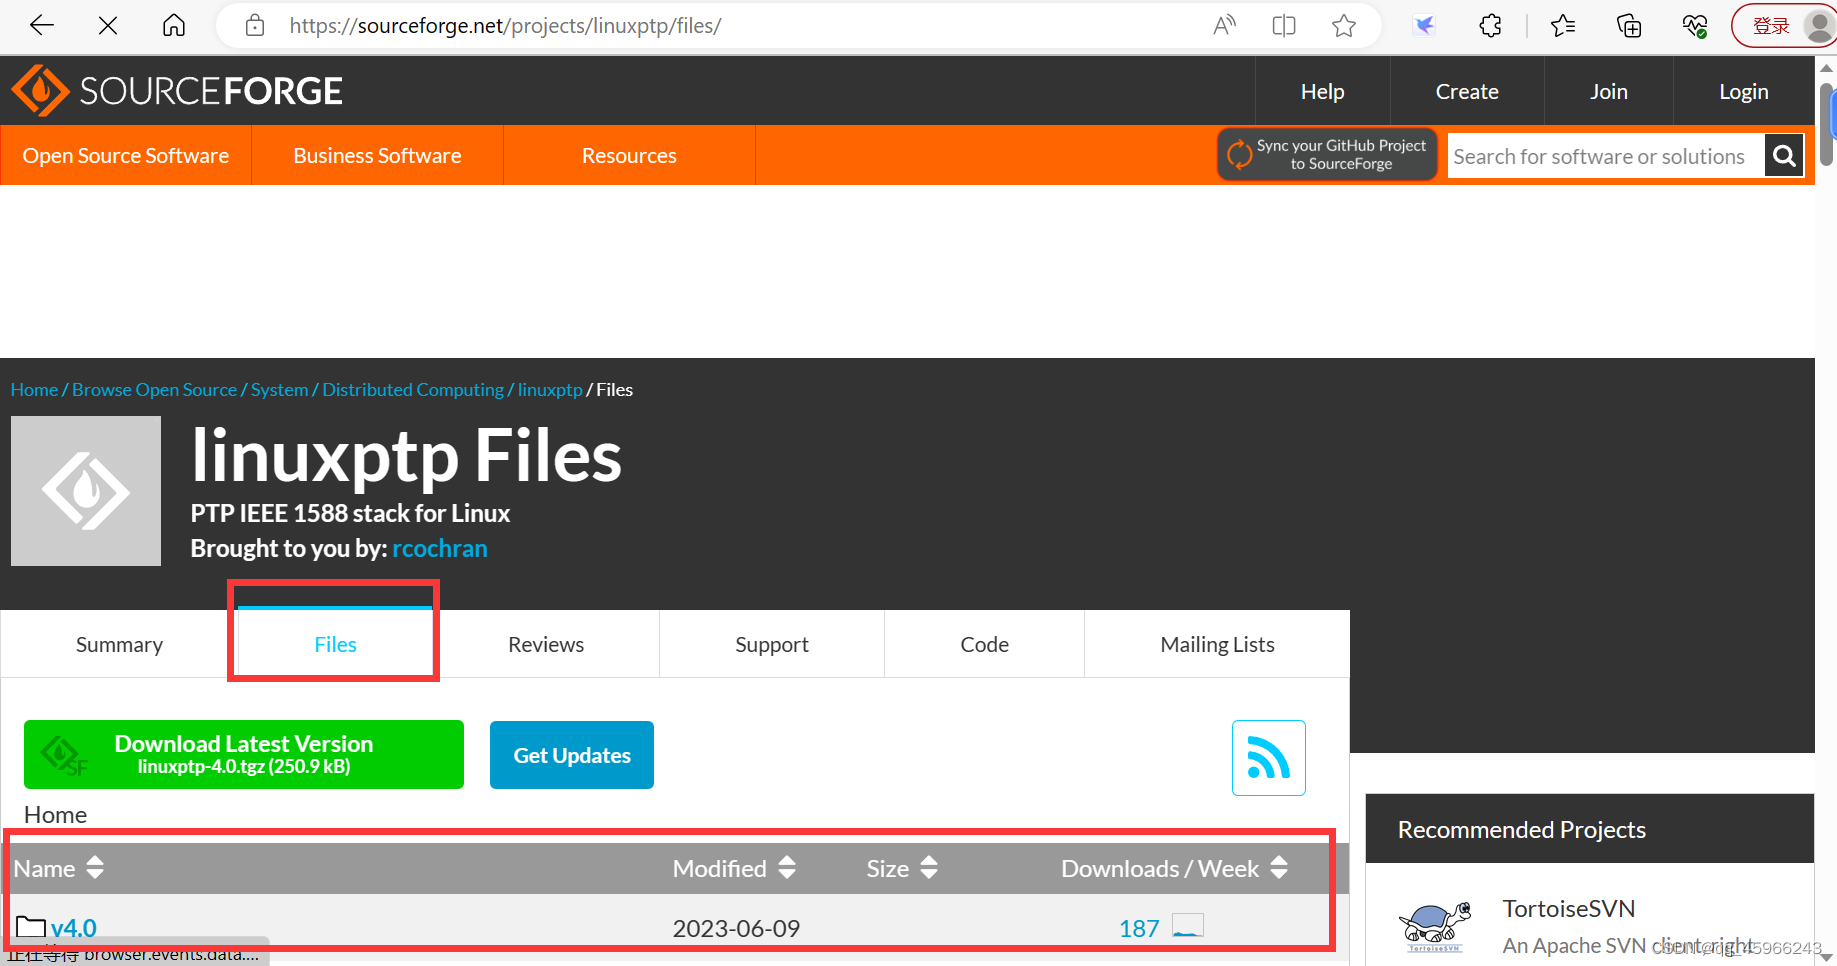
Task: Sort files by Modified arrows
Action: click(x=787, y=868)
